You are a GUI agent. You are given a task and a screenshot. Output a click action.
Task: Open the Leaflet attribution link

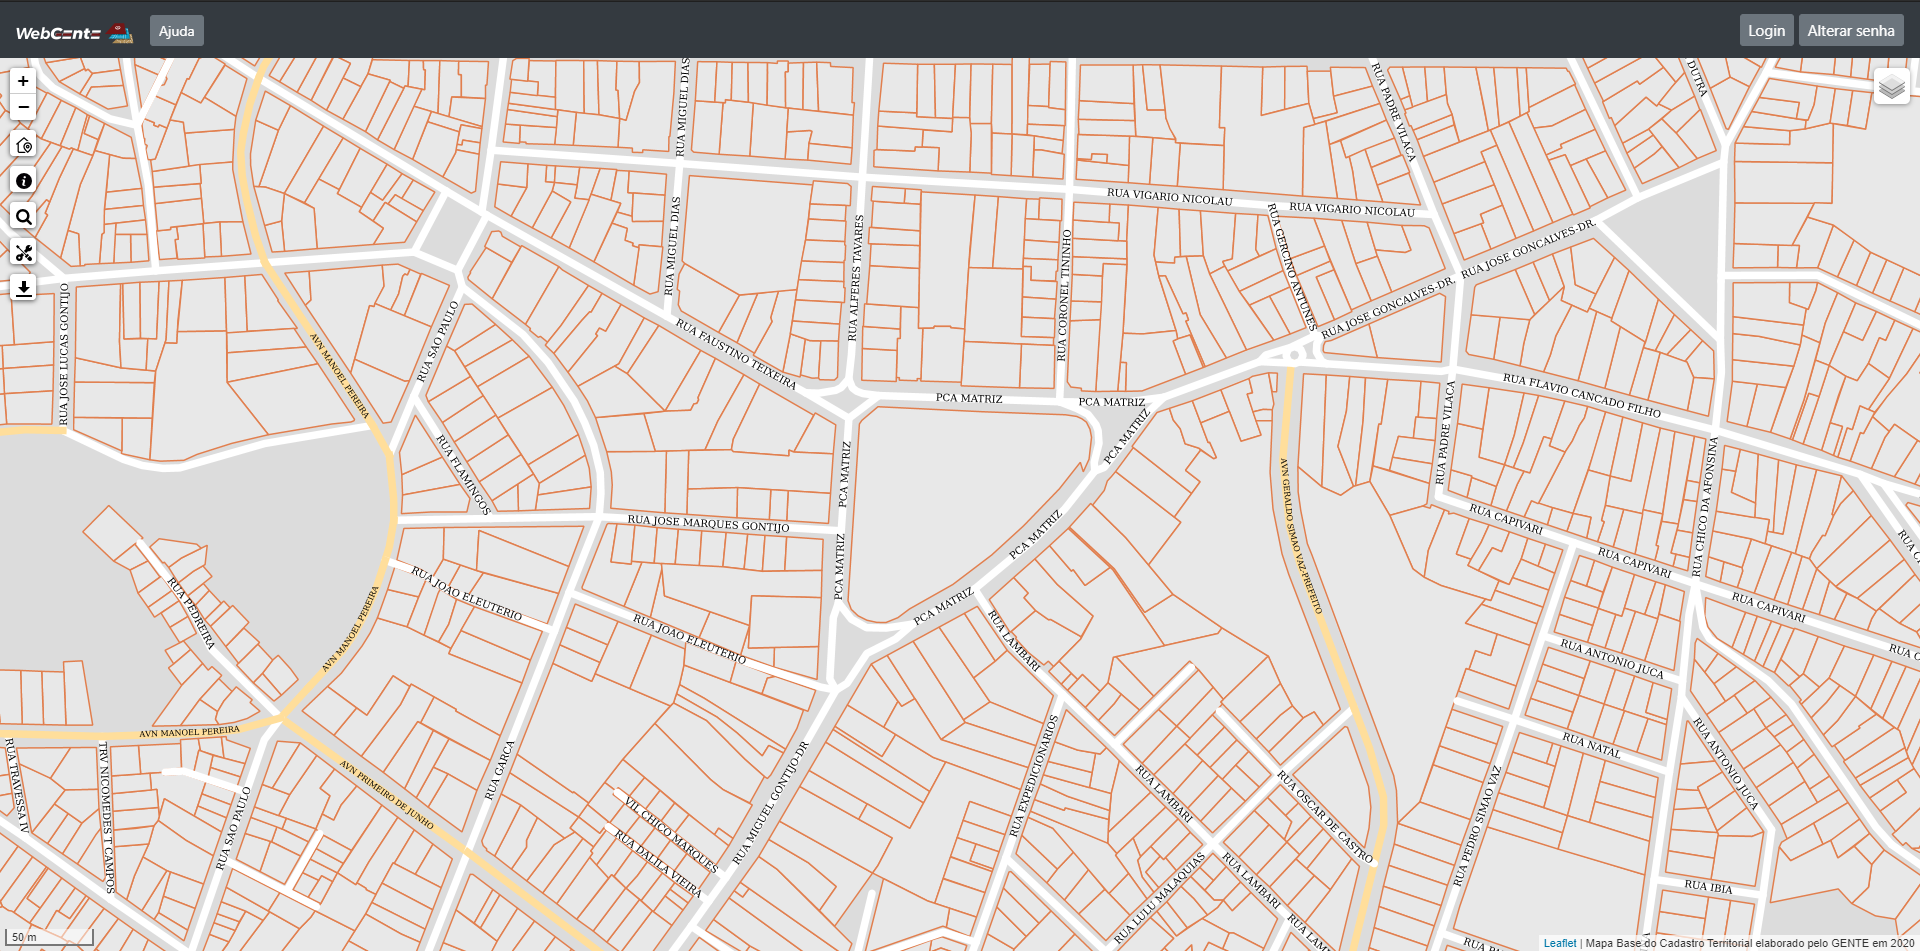point(1559,943)
